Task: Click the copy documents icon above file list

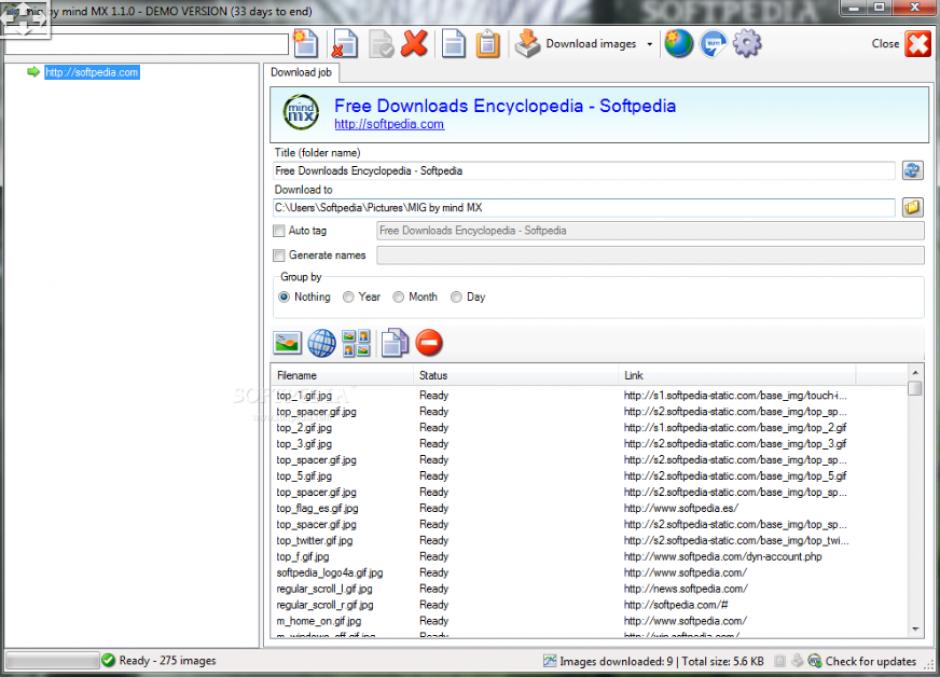Action: pos(395,343)
